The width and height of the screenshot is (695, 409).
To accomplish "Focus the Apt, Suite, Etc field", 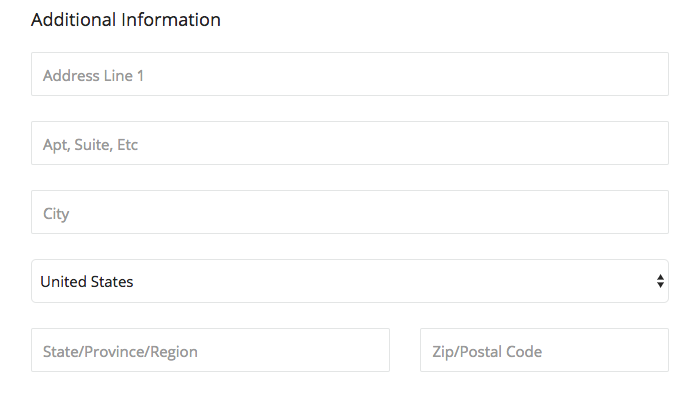I will click(349, 143).
